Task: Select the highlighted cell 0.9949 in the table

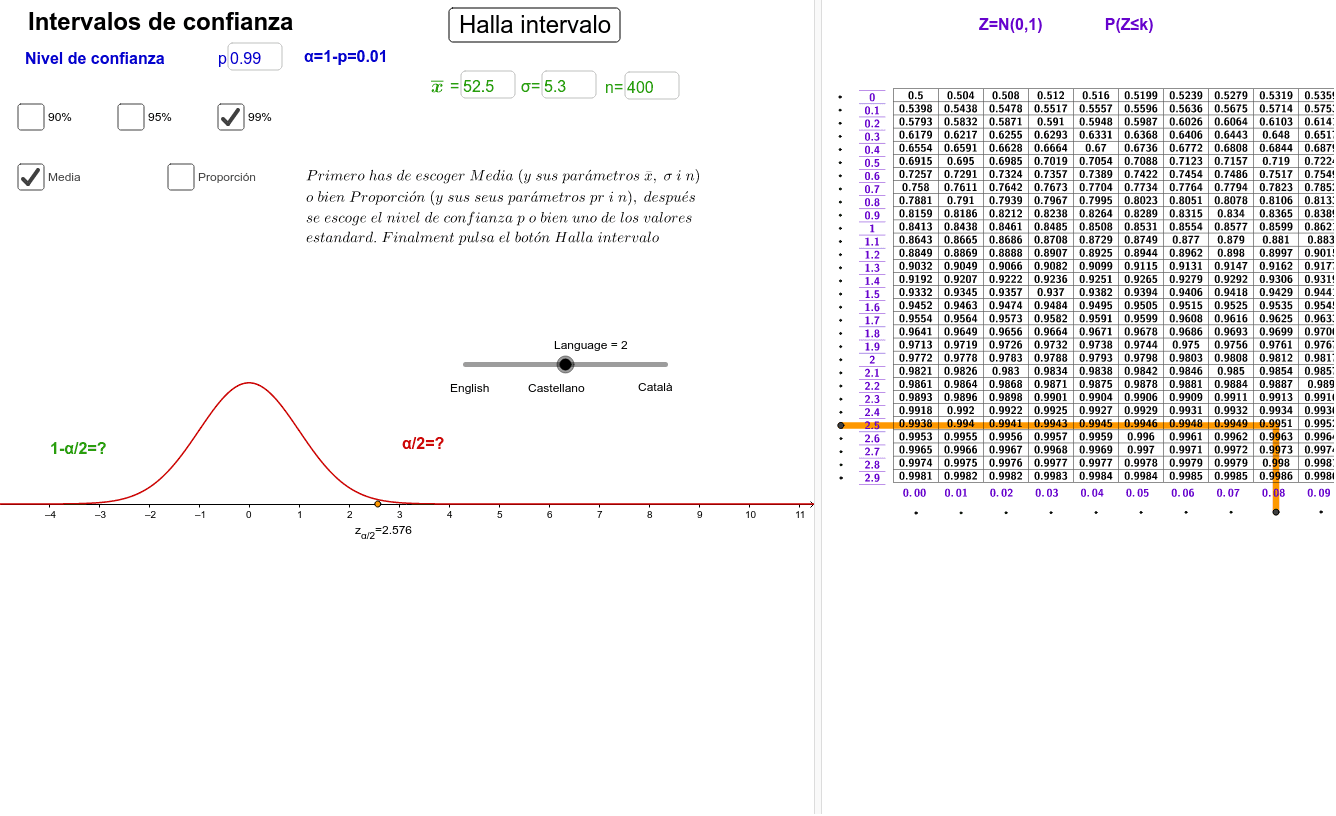Action: 1229,425
